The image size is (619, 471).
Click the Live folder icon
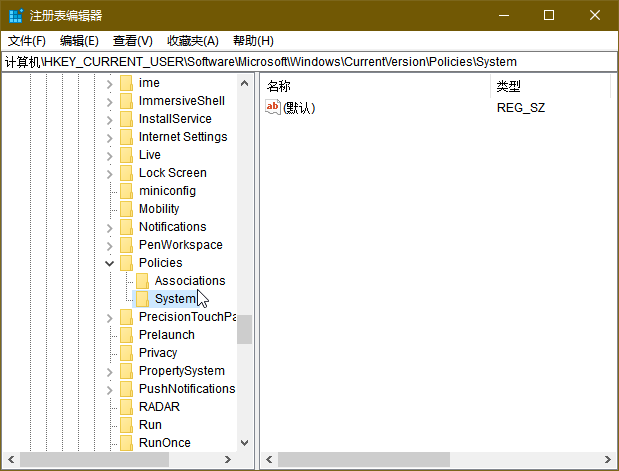tap(126, 155)
